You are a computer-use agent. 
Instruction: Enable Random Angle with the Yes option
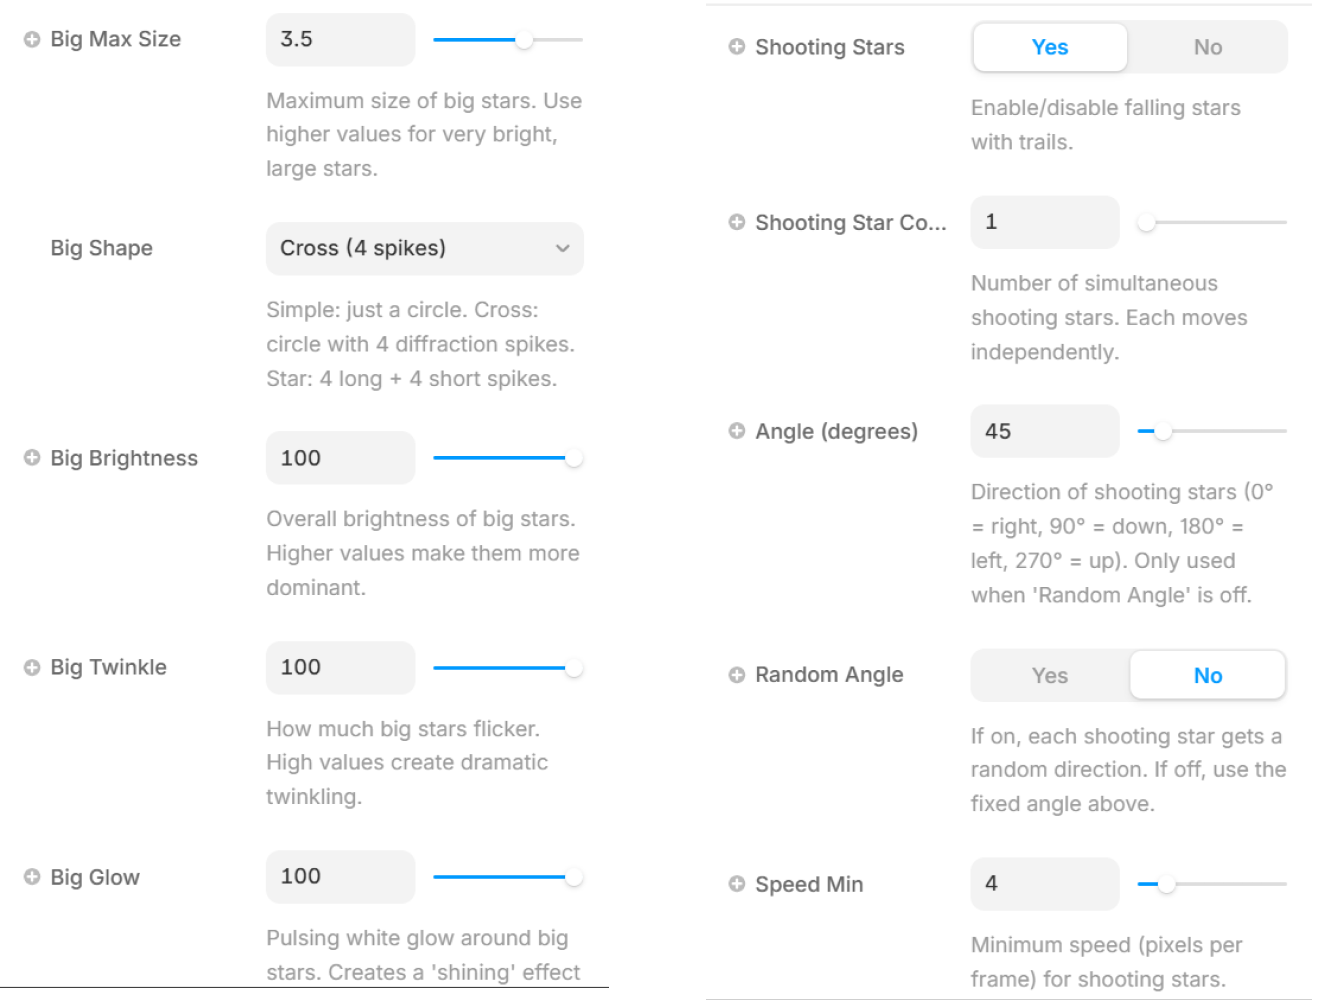(1049, 676)
